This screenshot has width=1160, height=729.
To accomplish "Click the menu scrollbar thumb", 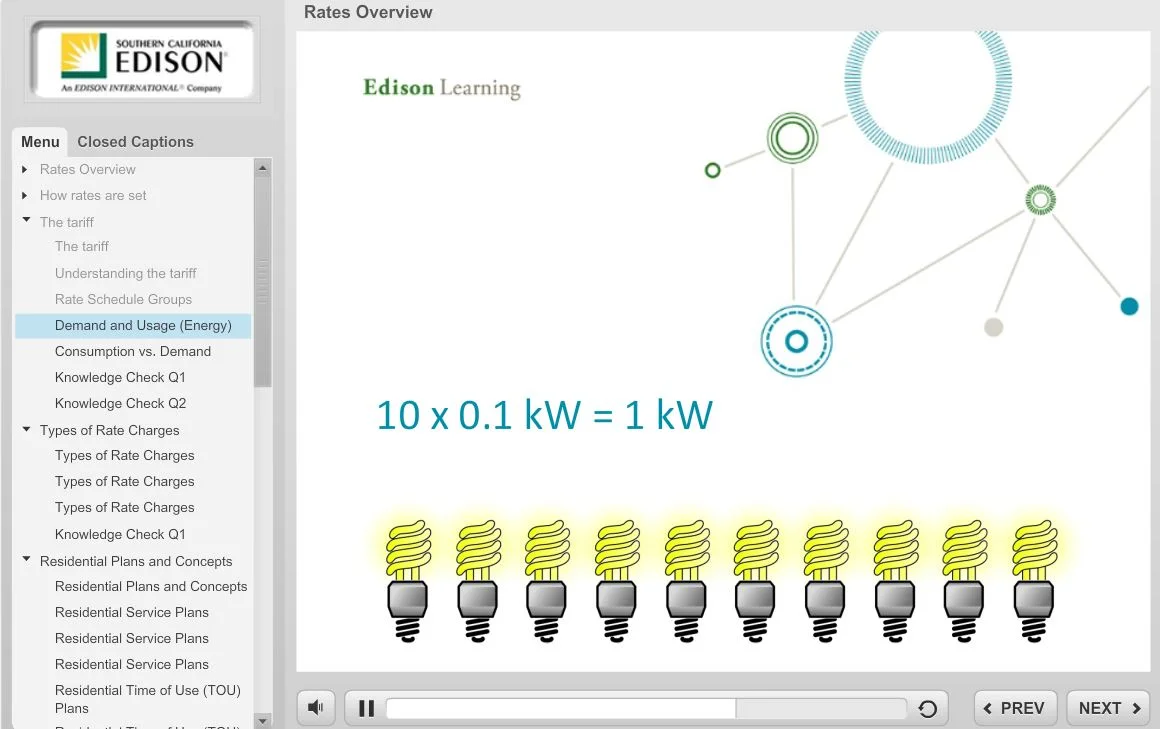I will click(x=263, y=283).
